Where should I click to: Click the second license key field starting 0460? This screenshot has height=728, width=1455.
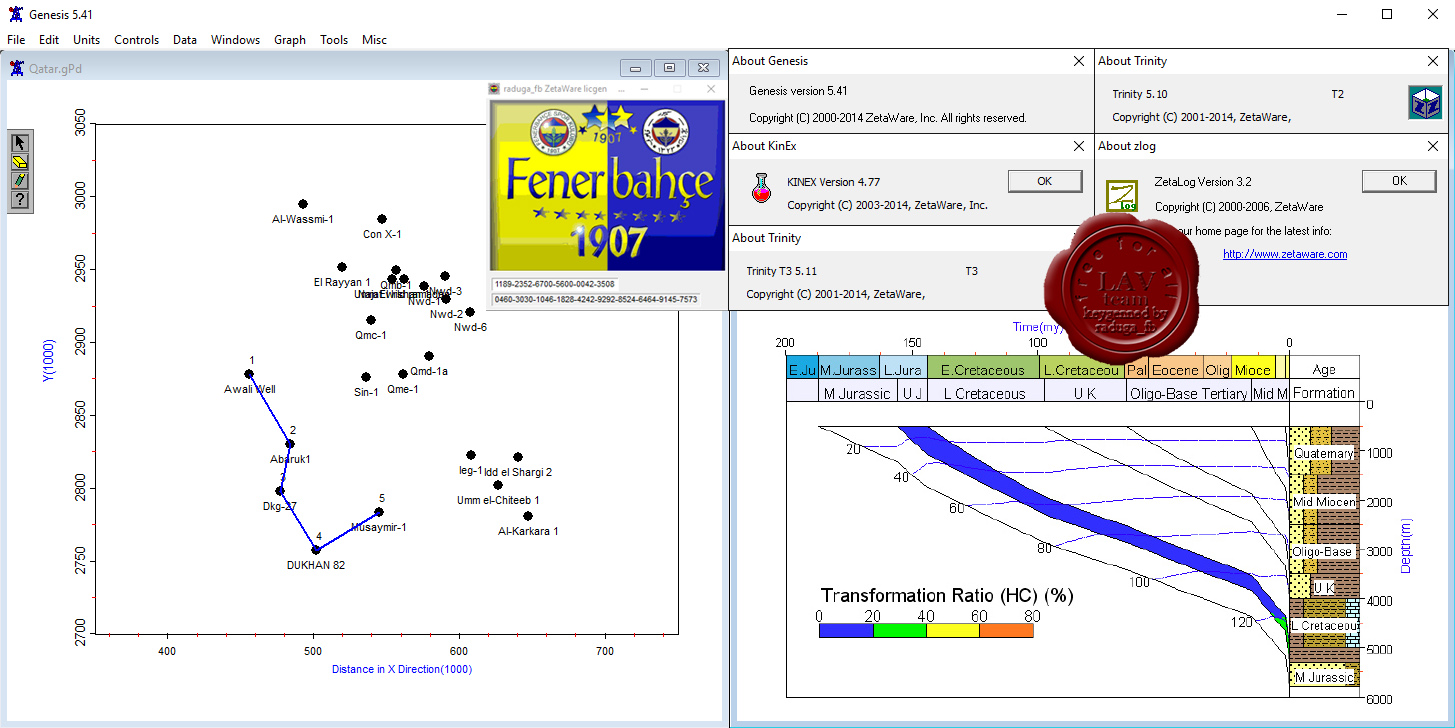(595, 299)
